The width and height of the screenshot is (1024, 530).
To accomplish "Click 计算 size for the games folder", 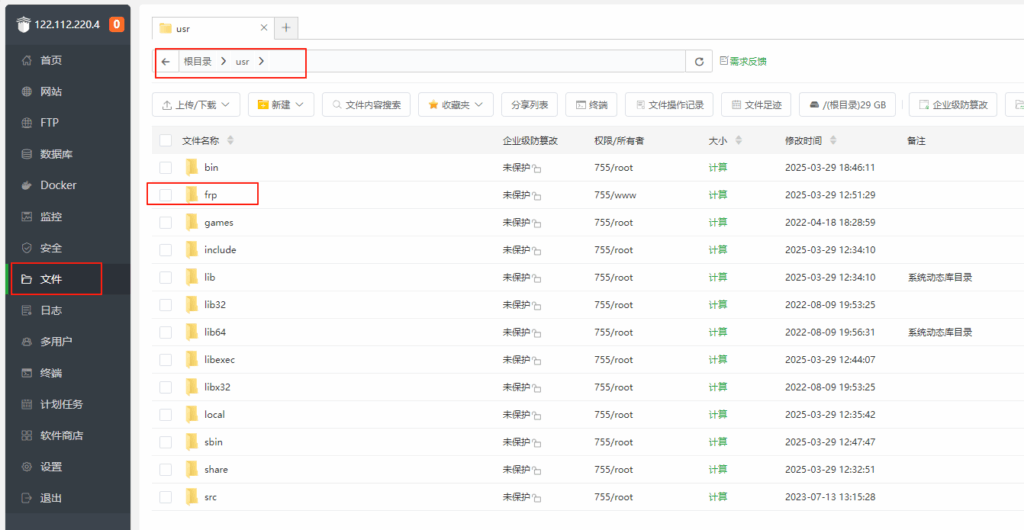I will [718, 223].
